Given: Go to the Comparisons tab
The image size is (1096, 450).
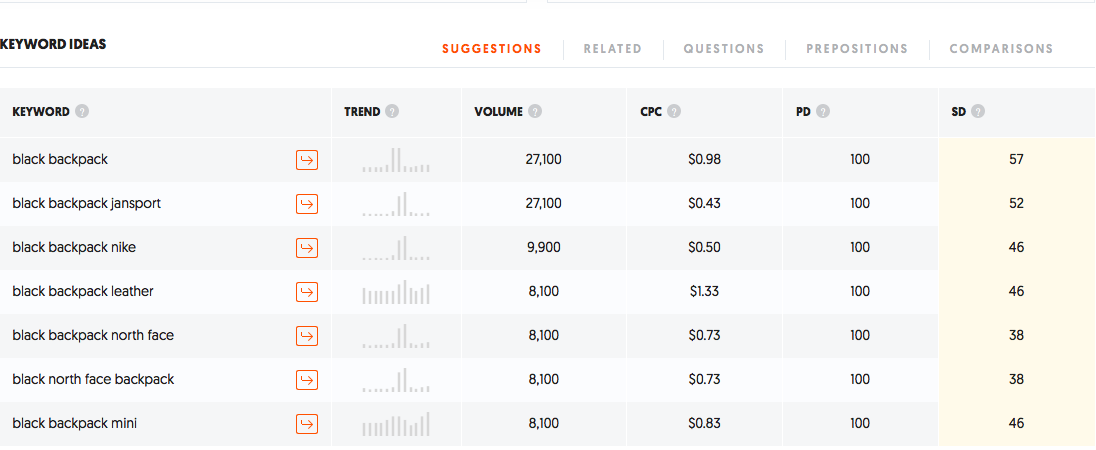Looking at the screenshot, I should pyautogui.click(x=1000, y=48).
